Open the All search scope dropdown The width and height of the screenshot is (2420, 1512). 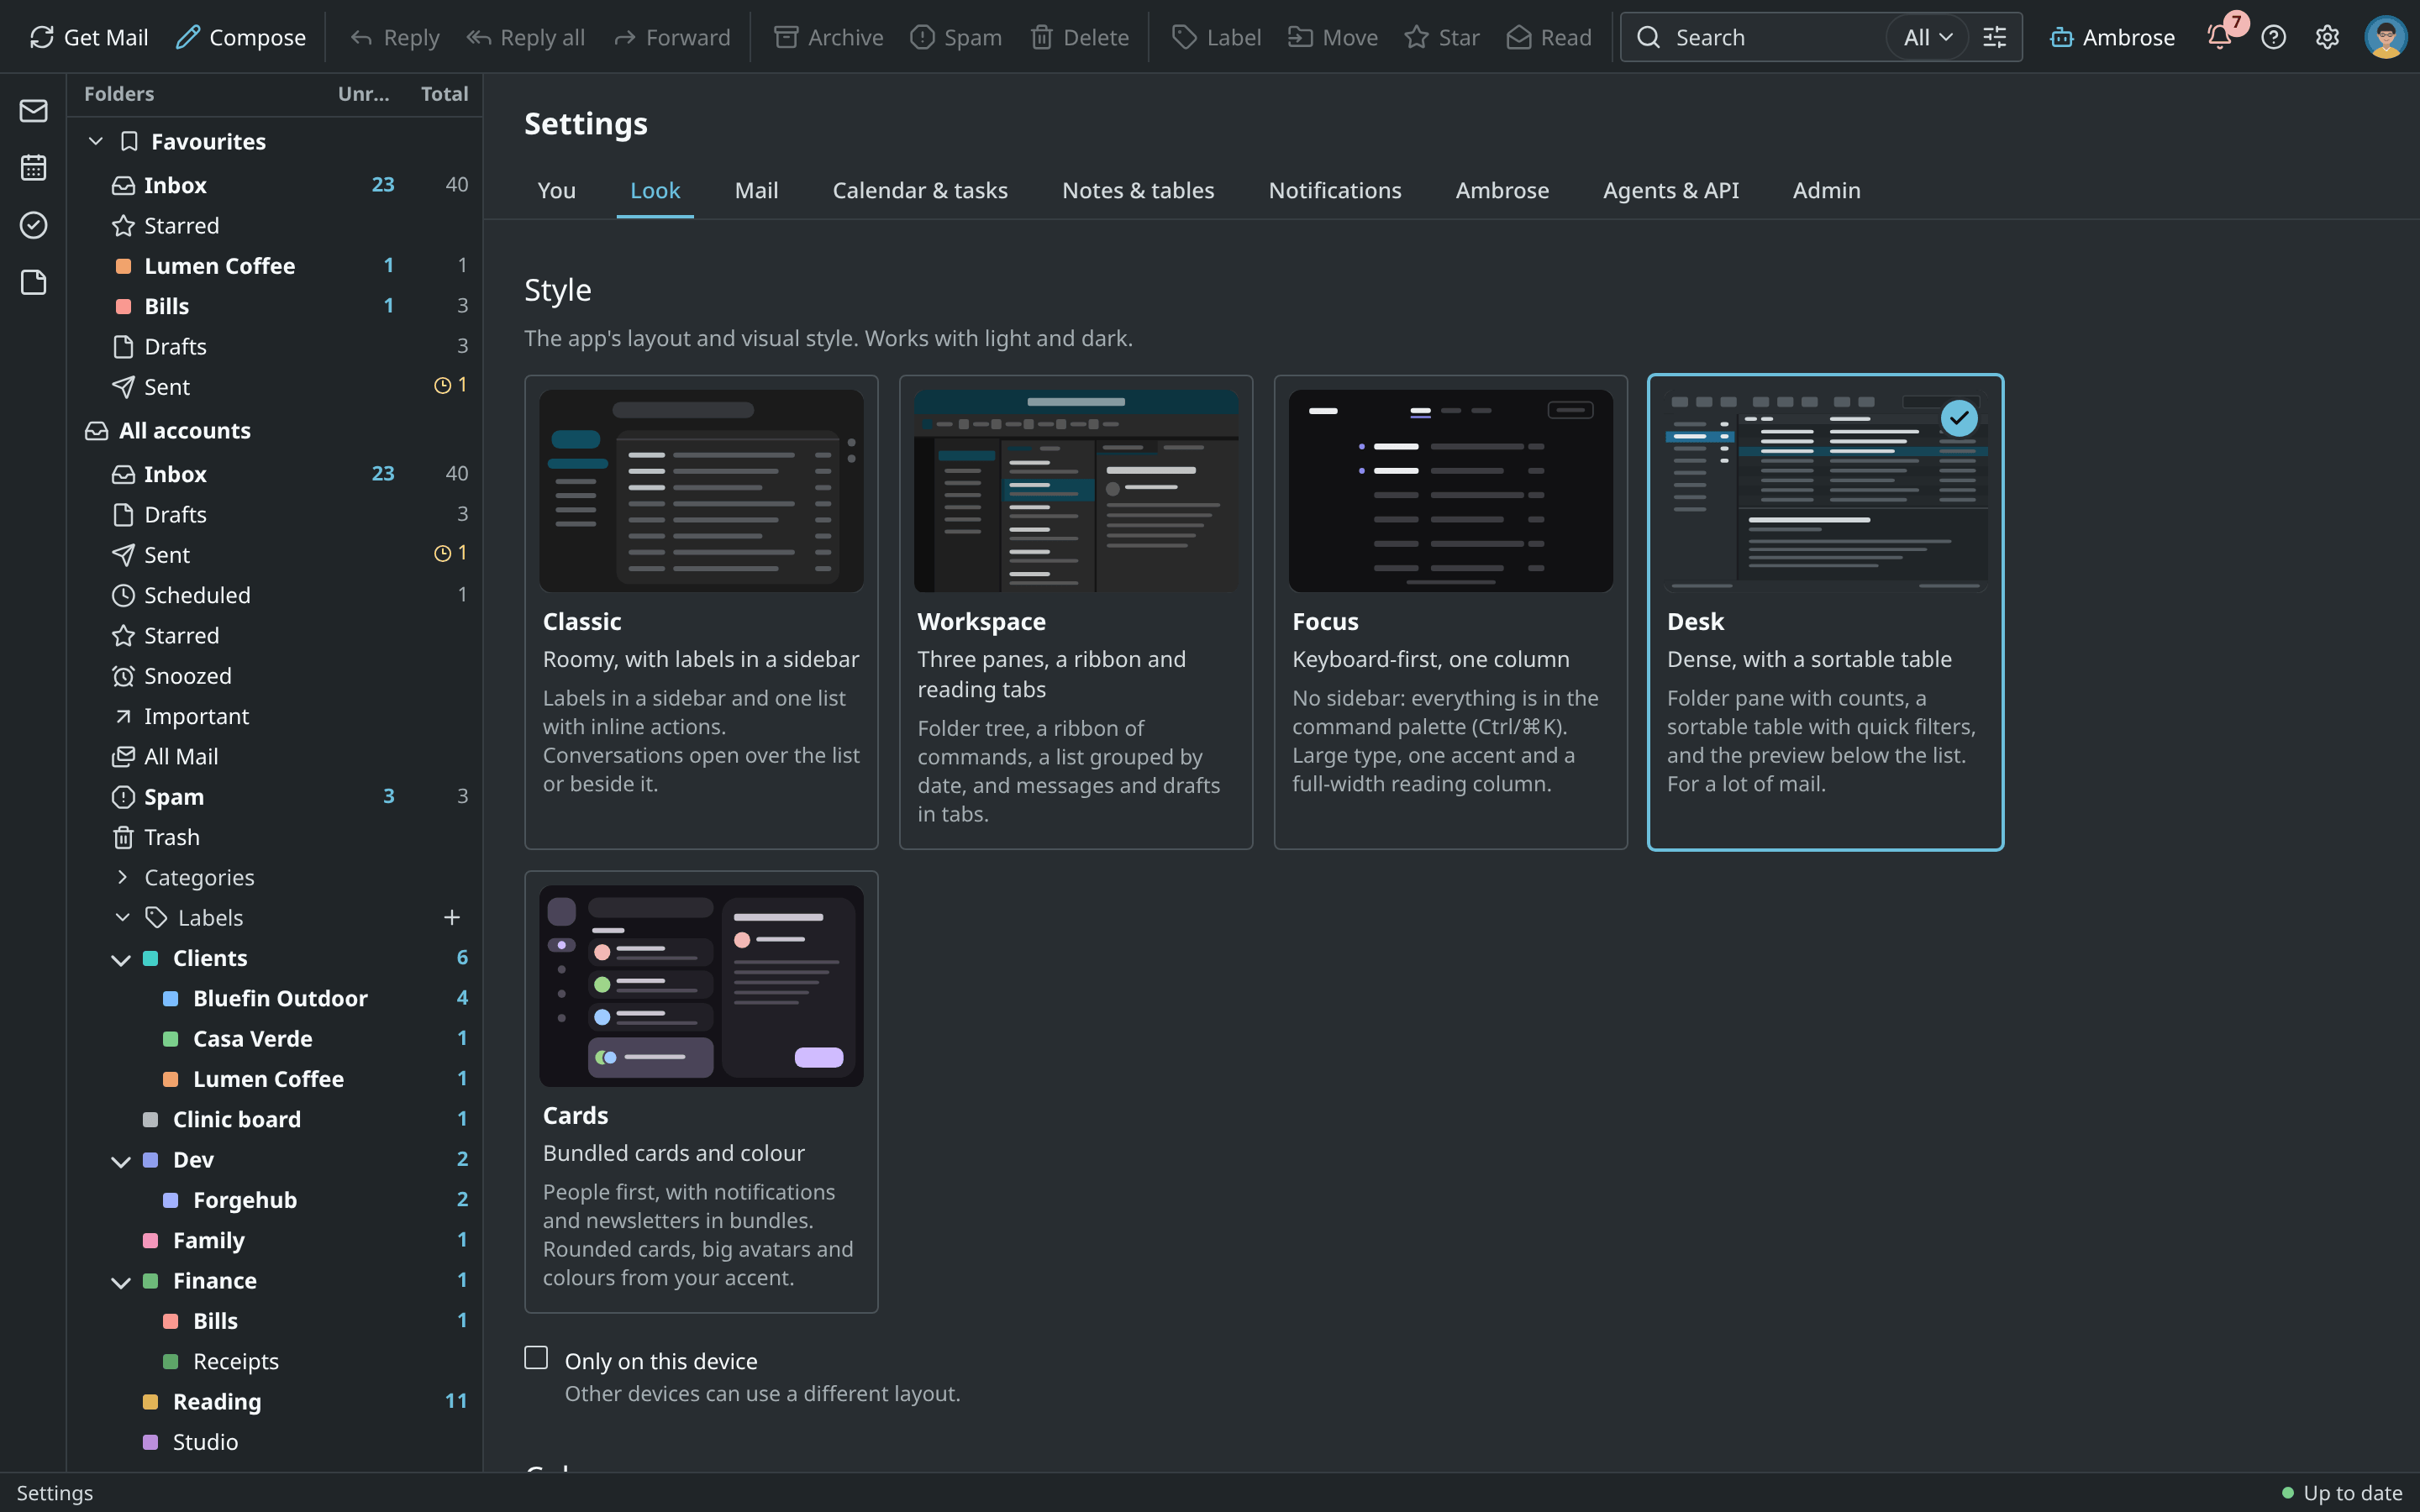tap(1927, 37)
